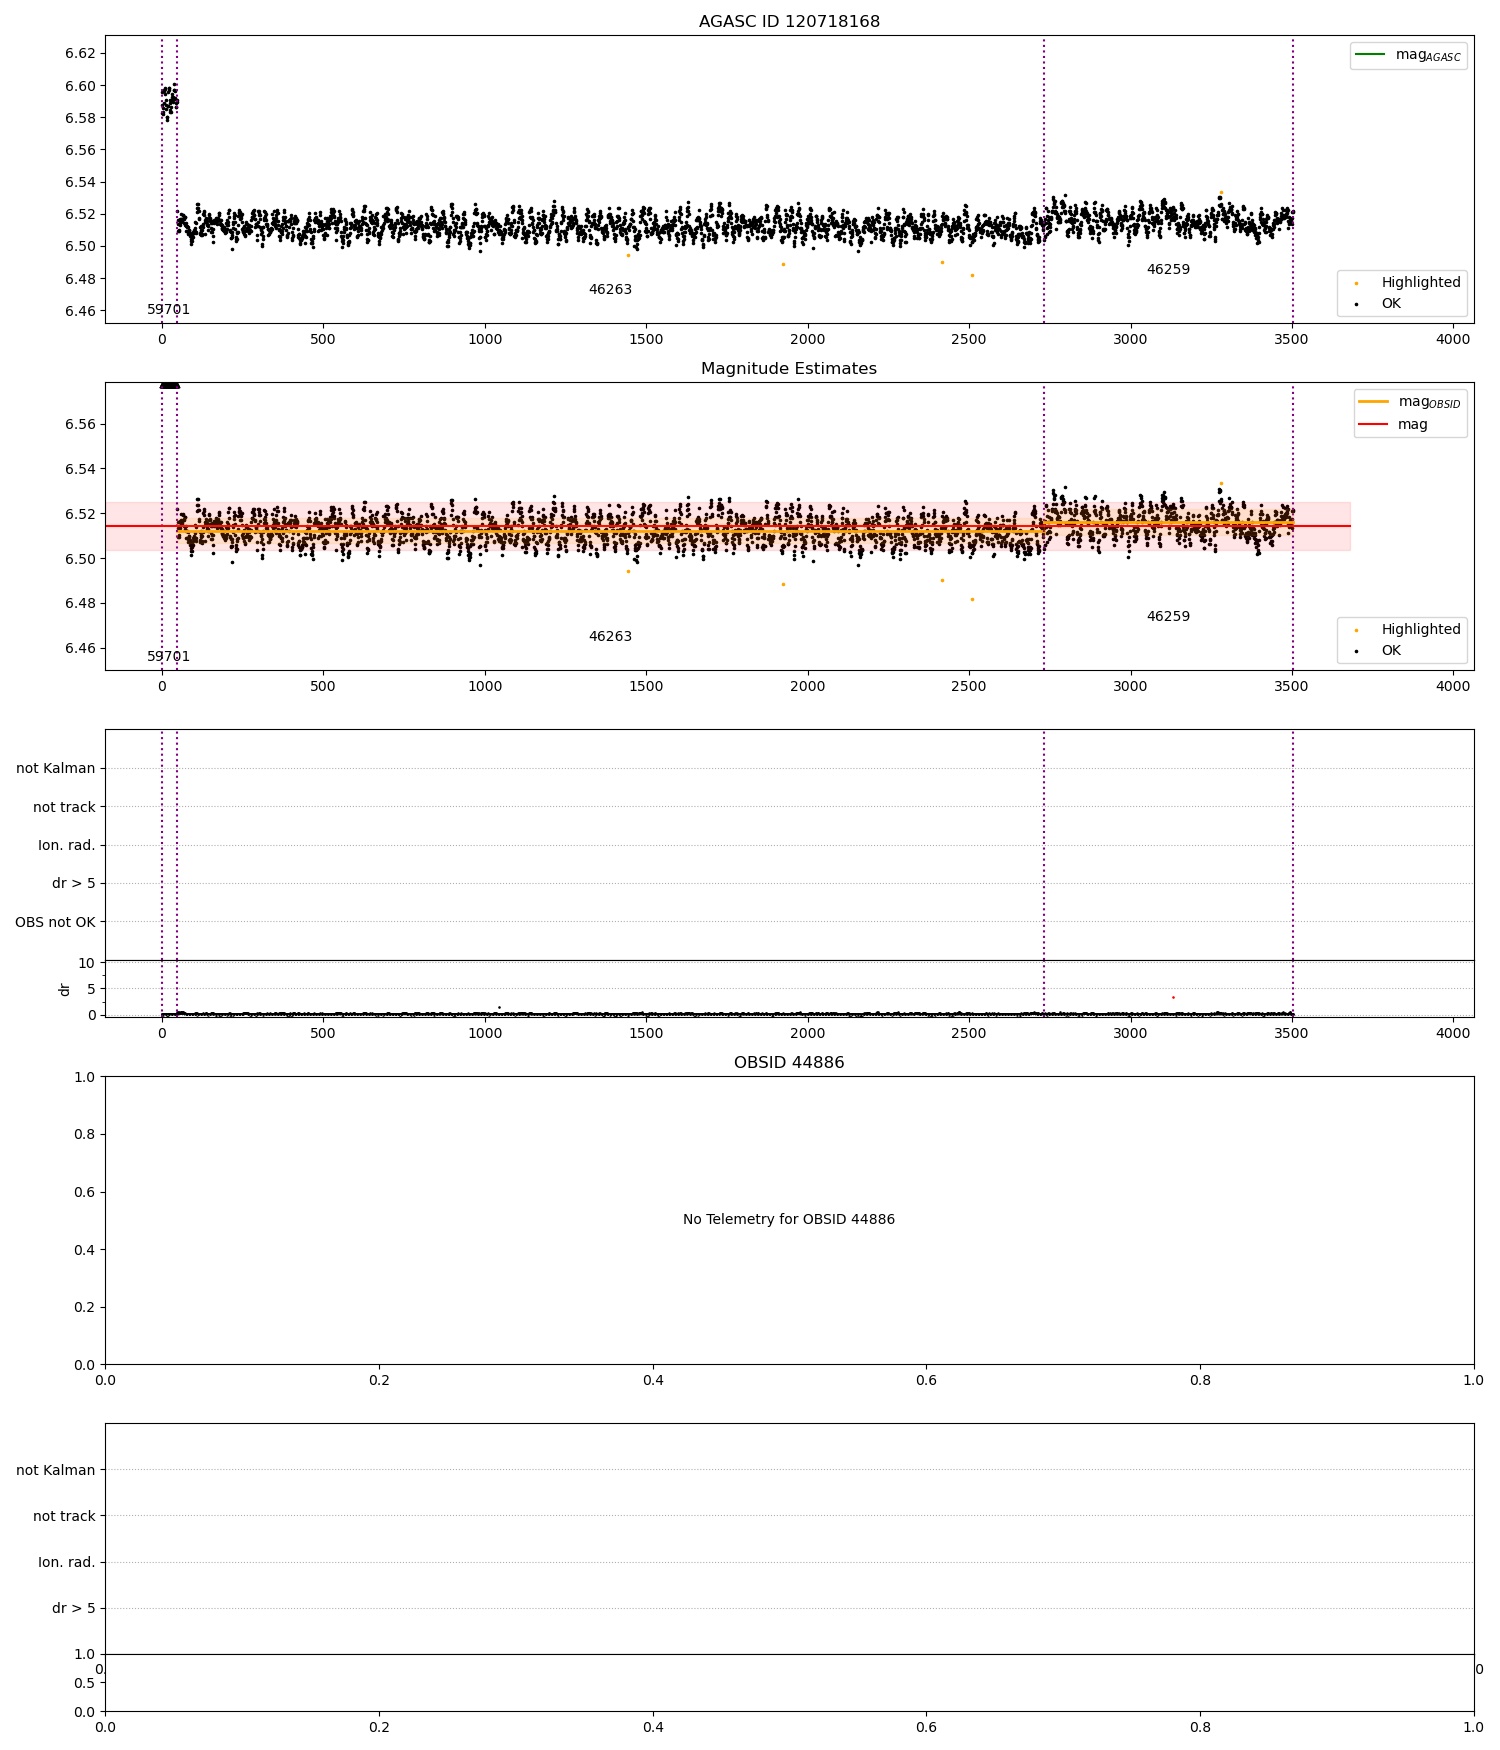The height and width of the screenshot is (1750, 1500).
Task: Click 'dr > 5' label in the bottom plot
Action: 74,1608
